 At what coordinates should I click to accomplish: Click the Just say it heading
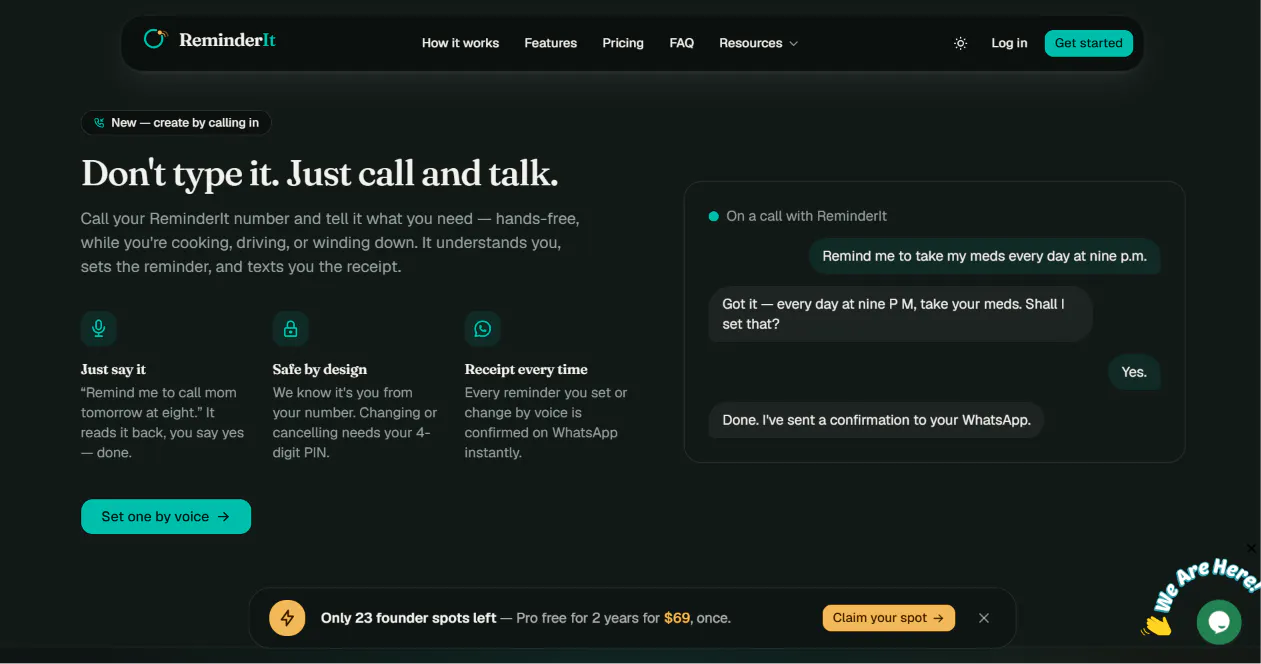pyautogui.click(x=113, y=369)
